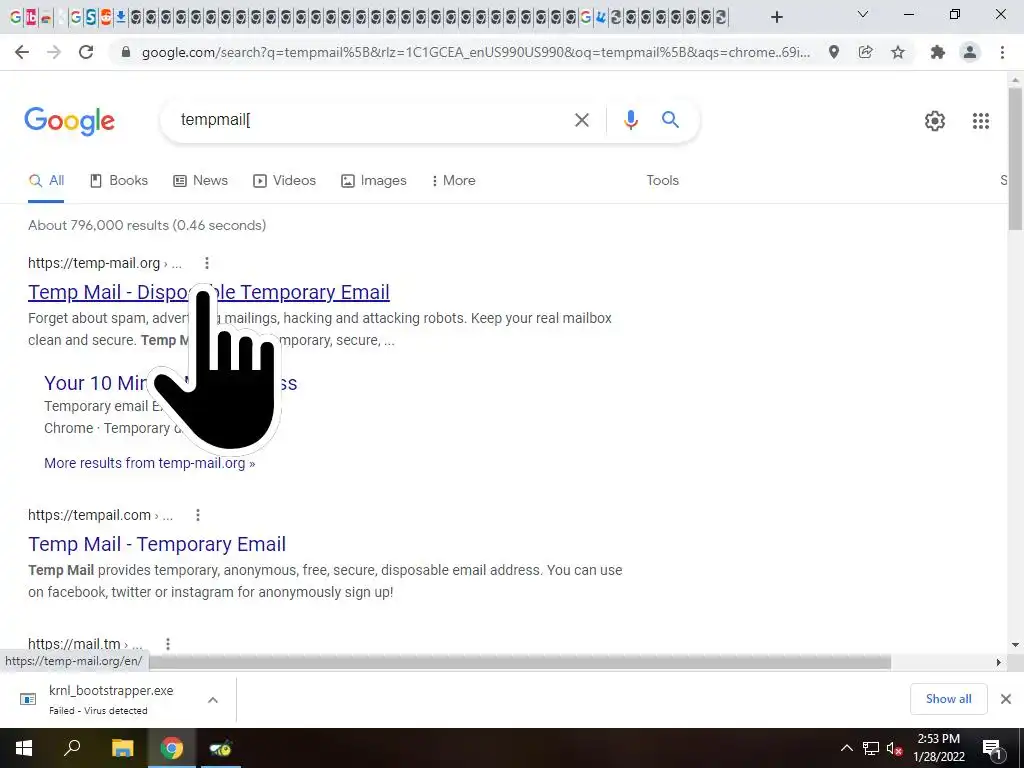Viewport: 1024px width, 768px height.
Task: Go to Google homepage logo
Action: pyautogui.click(x=69, y=121)
